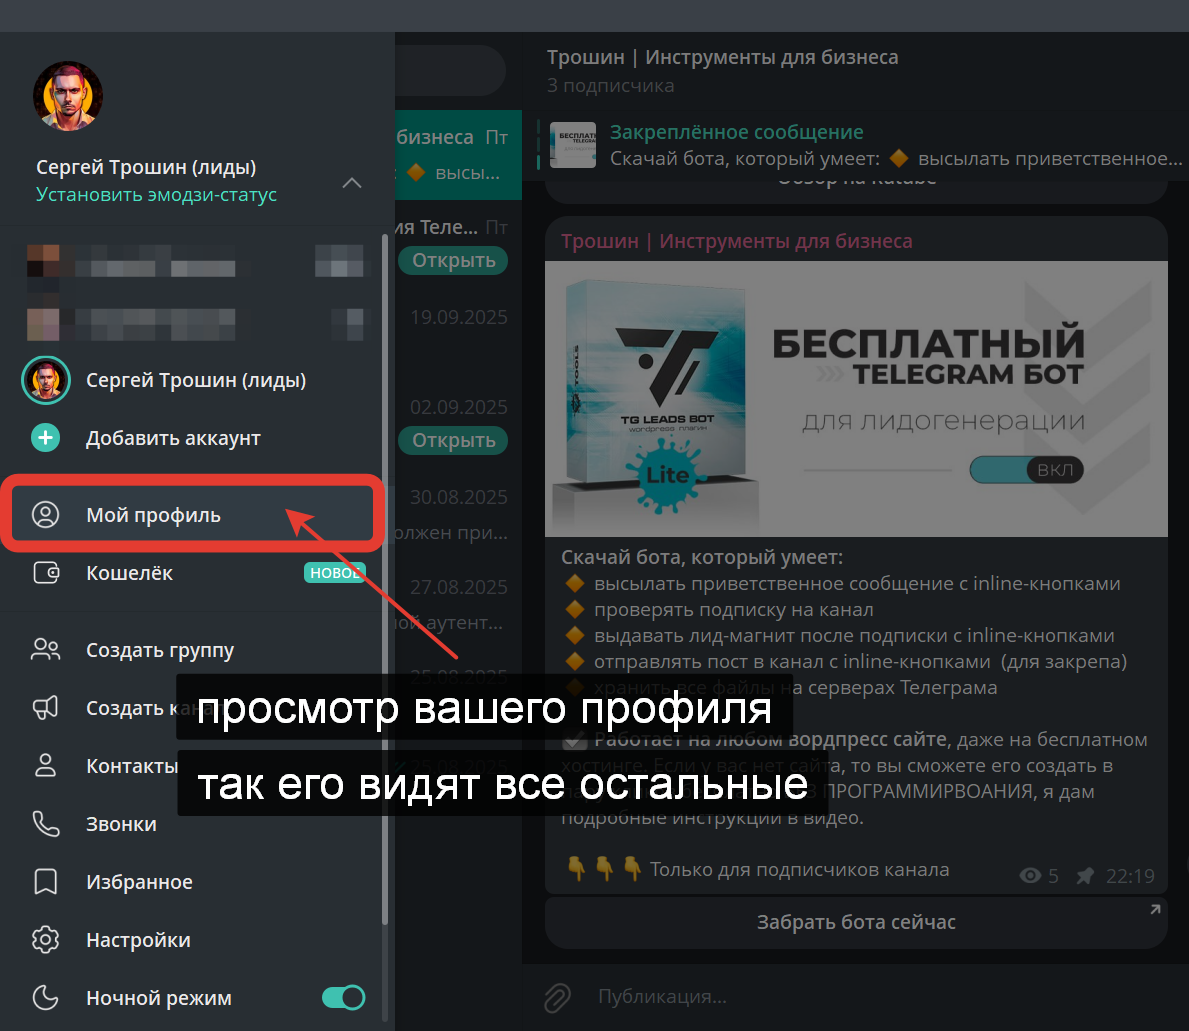Click the large profile avatar at top

click(x=67, y=96)
